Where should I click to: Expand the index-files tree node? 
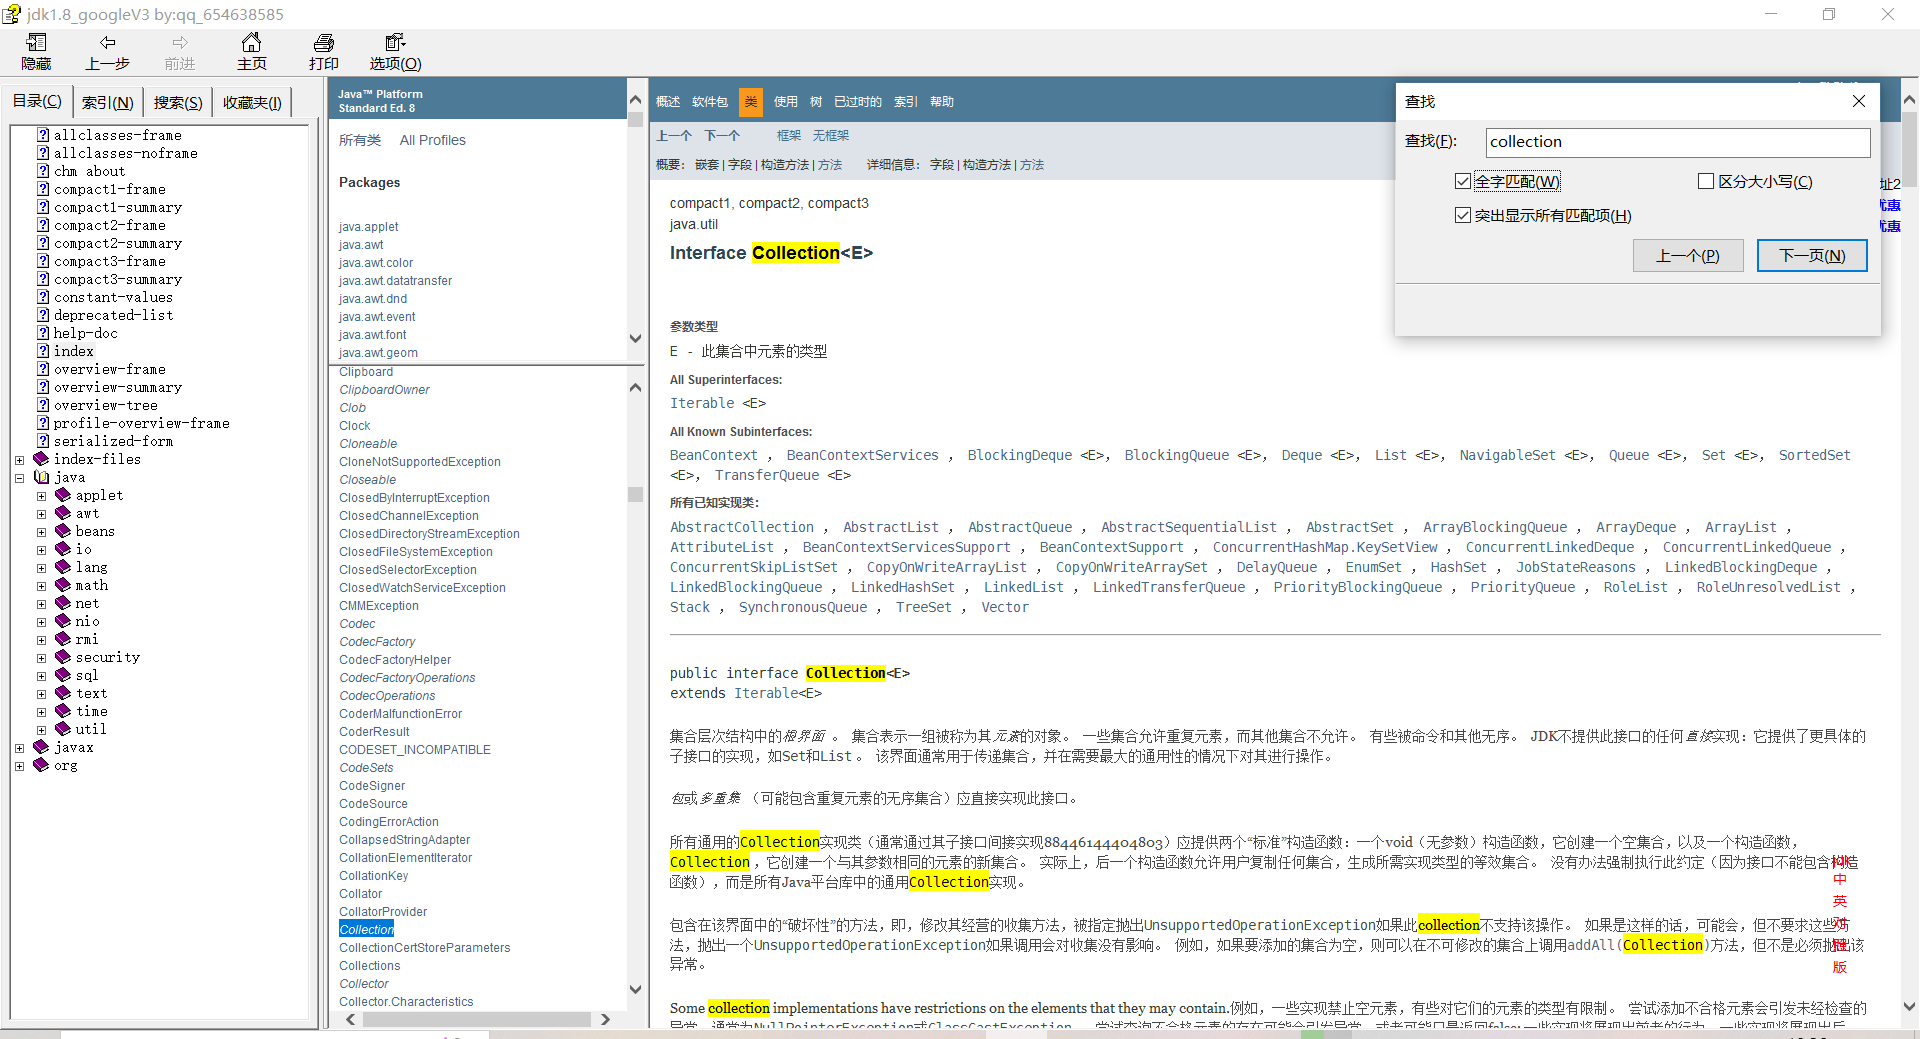tap(19, 460)
